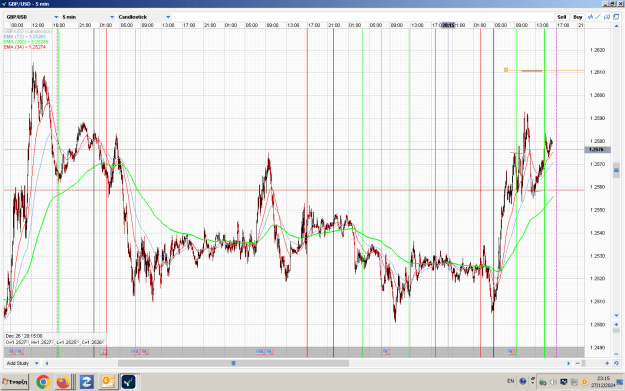Viewport: 625px width, 391px height.
Task: Click the price scale up arrow
Action: 616,27
